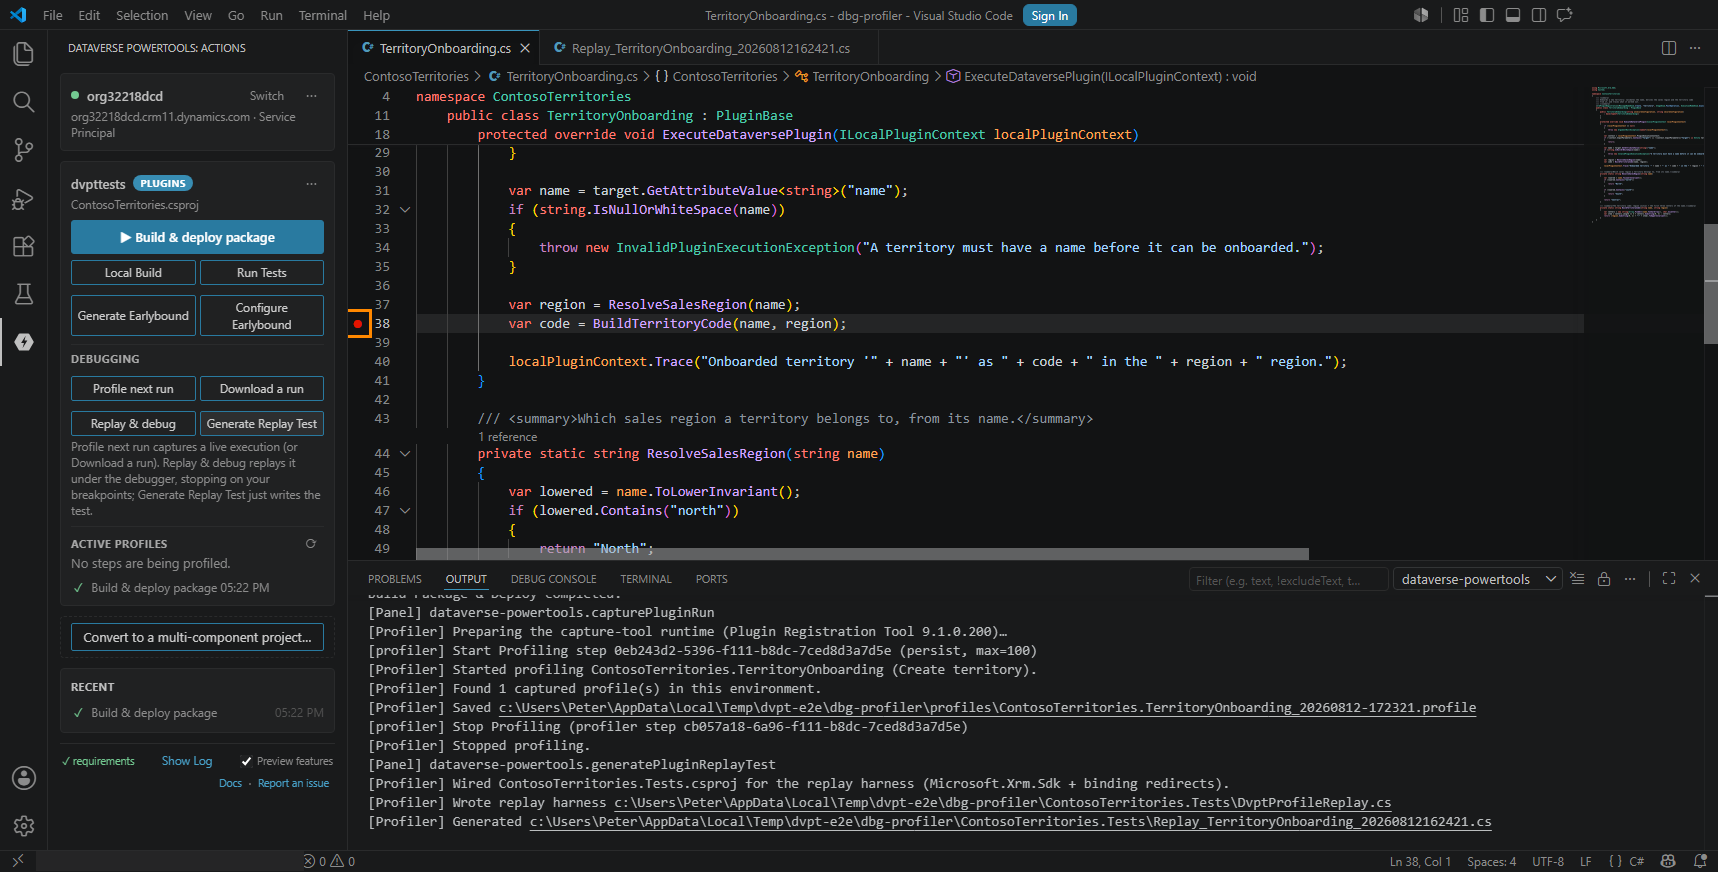Toggle Secondary Side Bar visibility
Screen dimensions: 1718x872
(x=1539, y=15)
